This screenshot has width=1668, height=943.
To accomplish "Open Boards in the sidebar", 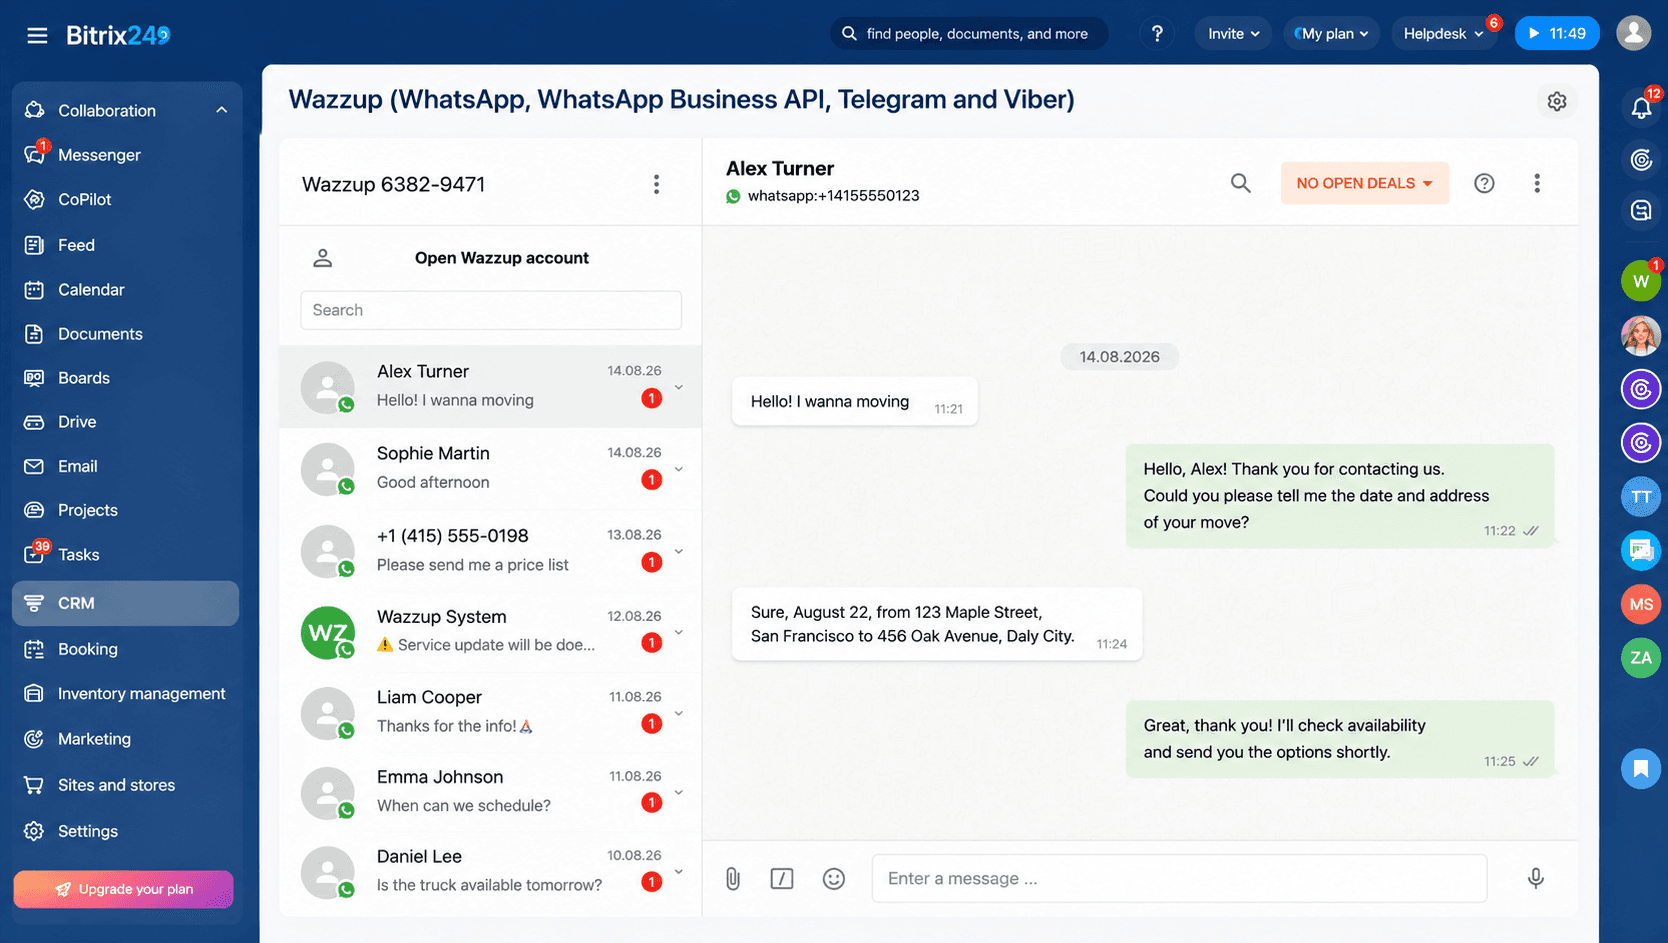I will pos(126,378).
